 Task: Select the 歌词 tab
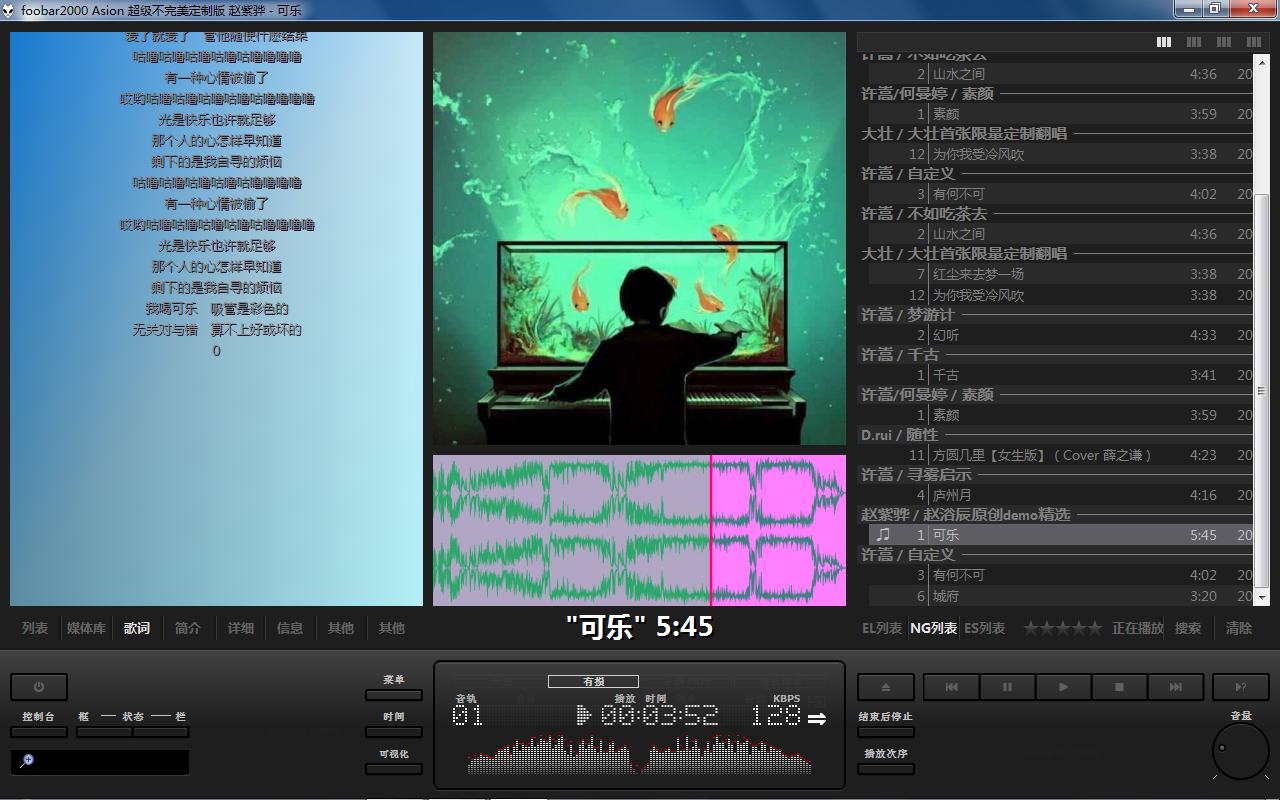[137, 628]
